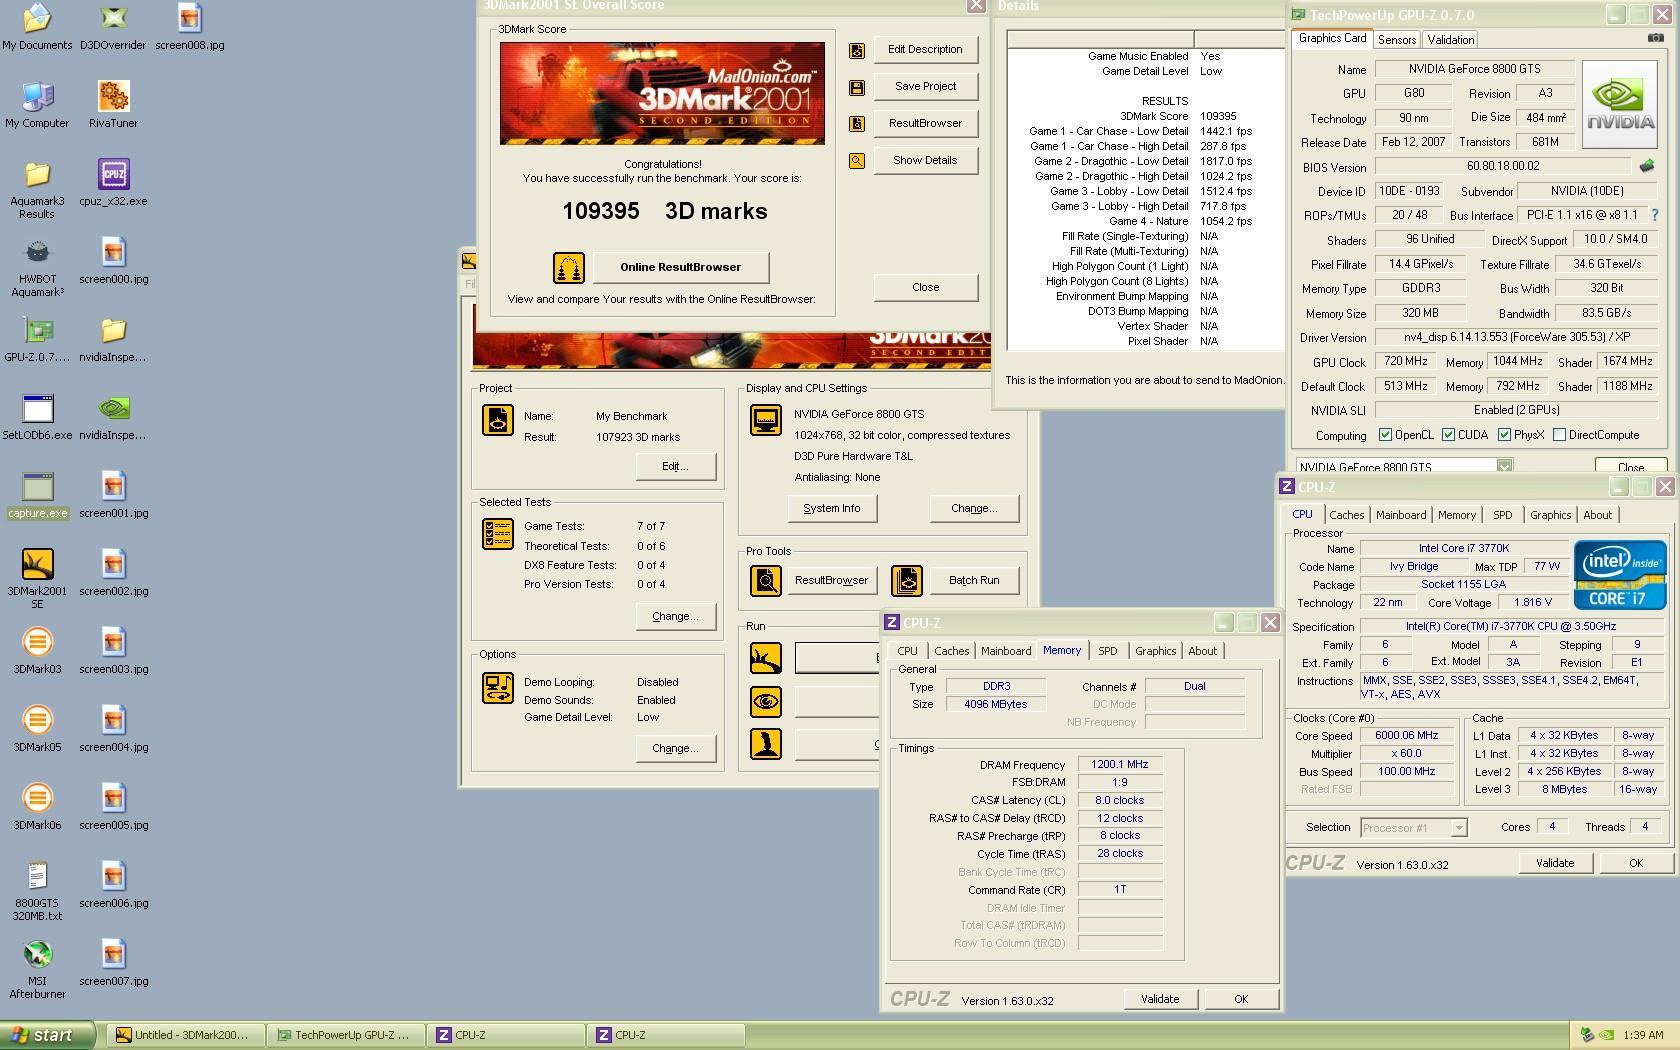Open the RivaTuner desktop icon
Screen dimensions: 1680x1050
[113, 97]
